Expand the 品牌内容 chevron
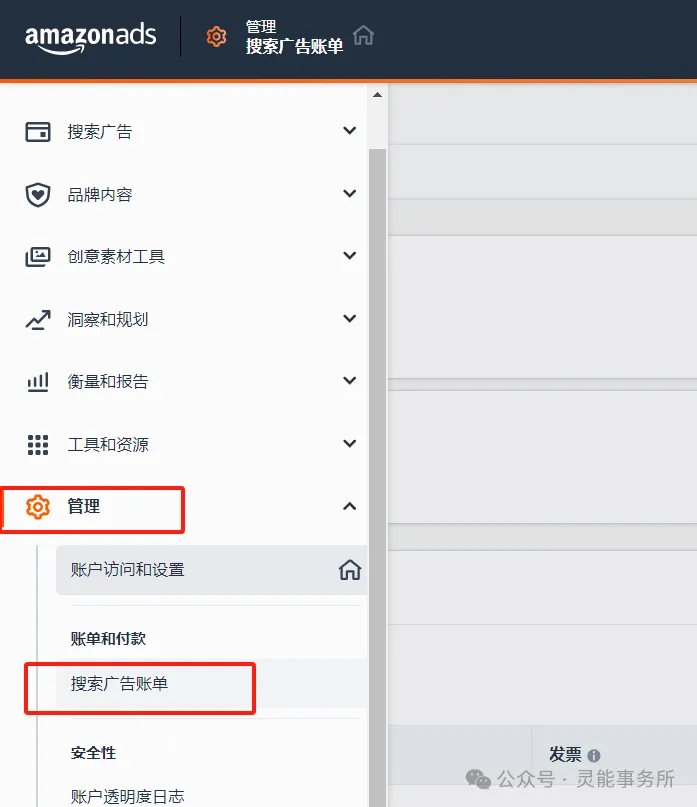The image size is (697, 807). [x=350, y=194]
